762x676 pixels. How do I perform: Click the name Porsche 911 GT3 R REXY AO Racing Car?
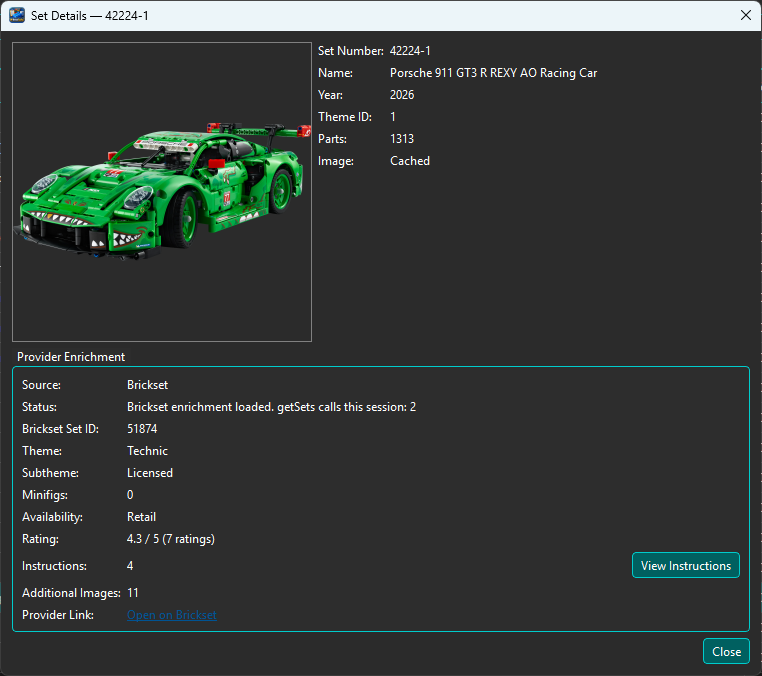point(493,73)
